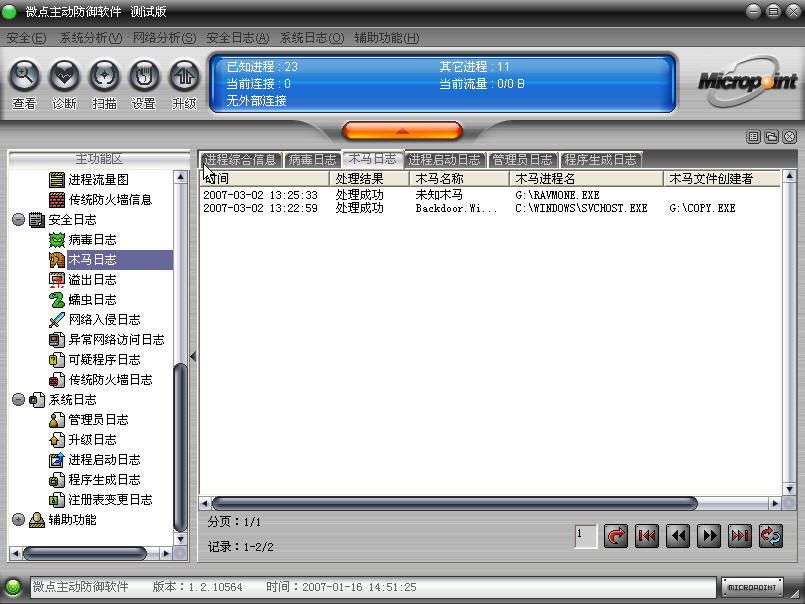
Task: Click the 病毒日志 green virus icon
Action: pyautogui.click(x=56, y=240)
